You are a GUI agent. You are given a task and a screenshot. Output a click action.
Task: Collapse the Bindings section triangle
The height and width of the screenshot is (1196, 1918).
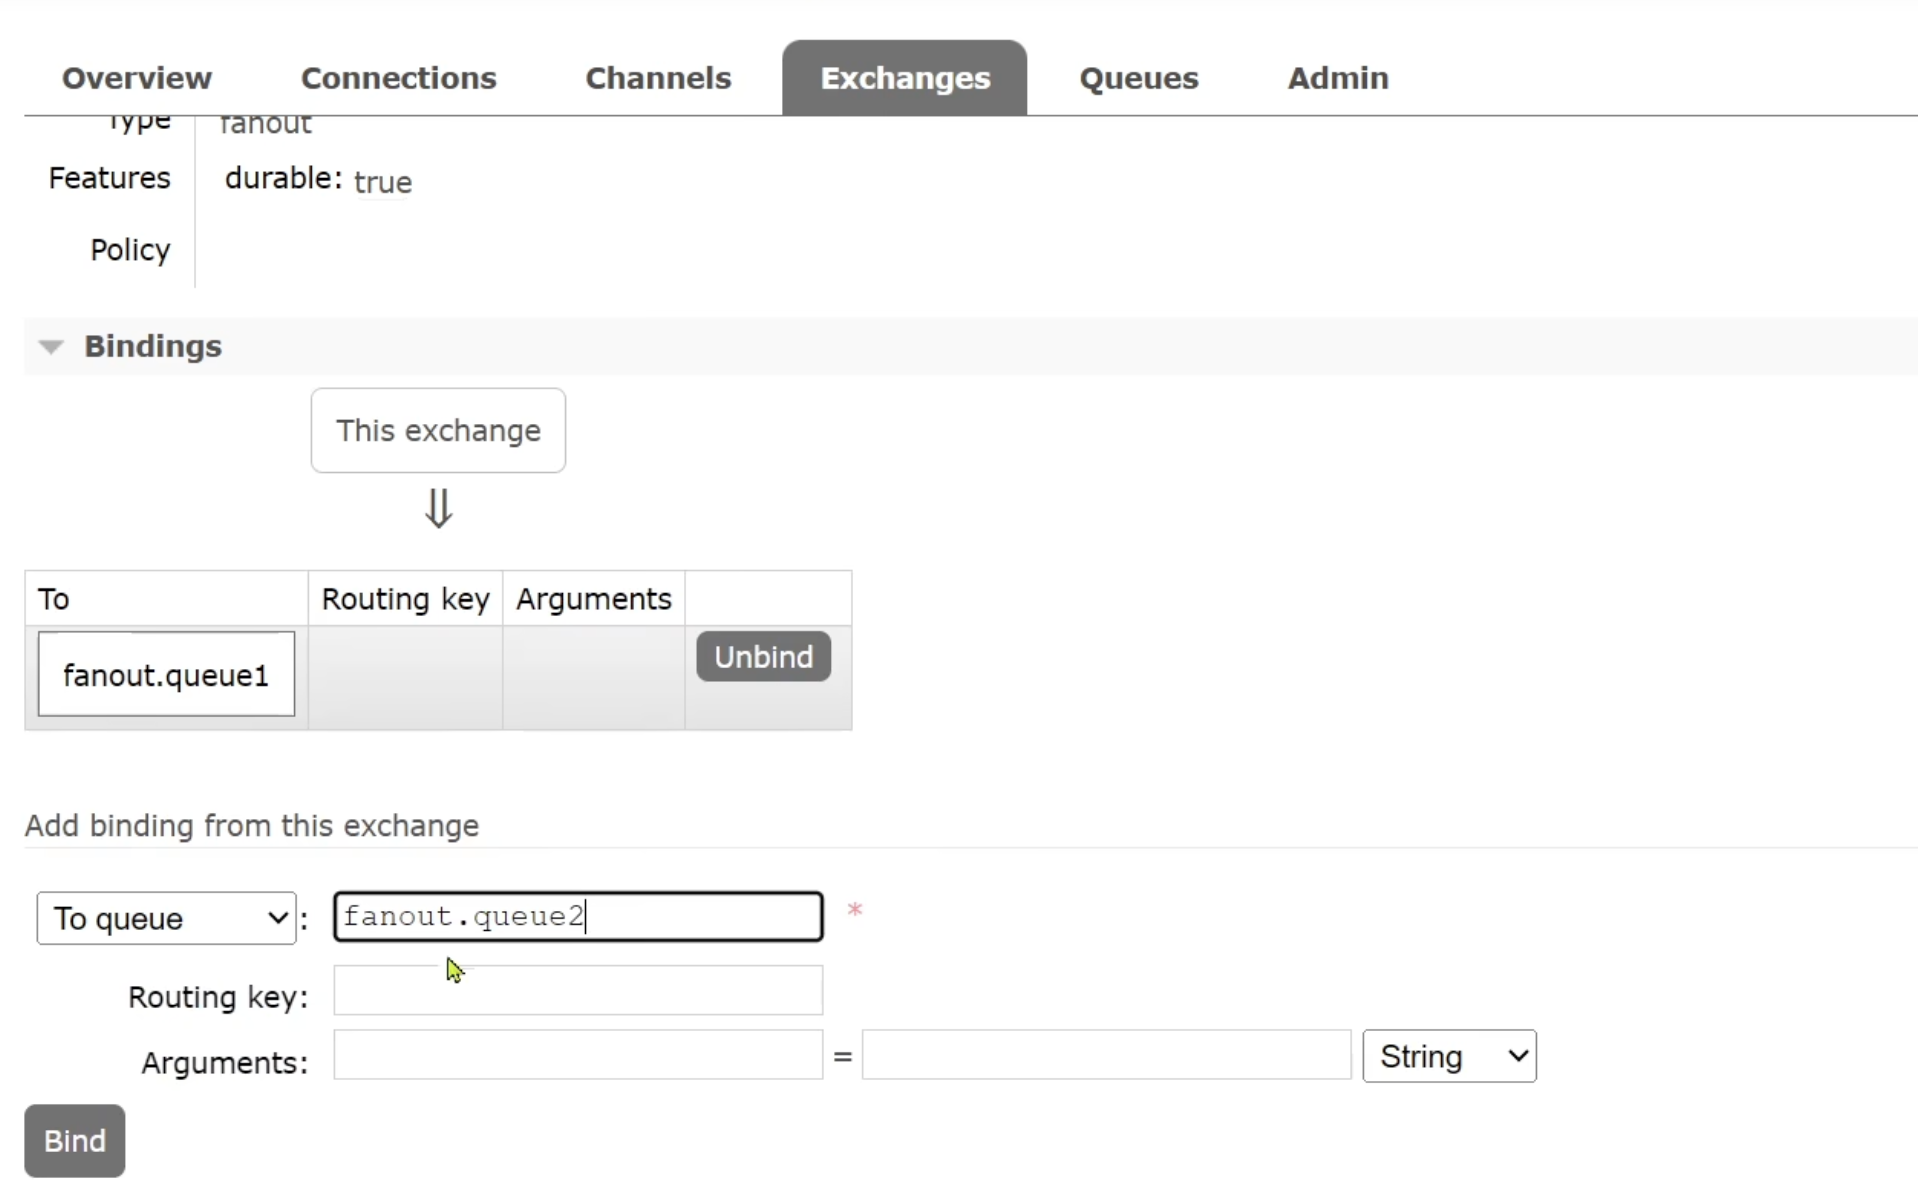[51, 347]
